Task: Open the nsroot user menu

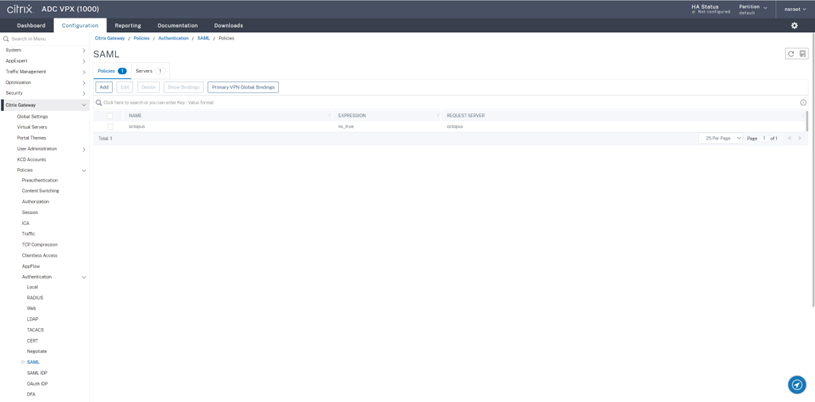Action: coord(795,9)
